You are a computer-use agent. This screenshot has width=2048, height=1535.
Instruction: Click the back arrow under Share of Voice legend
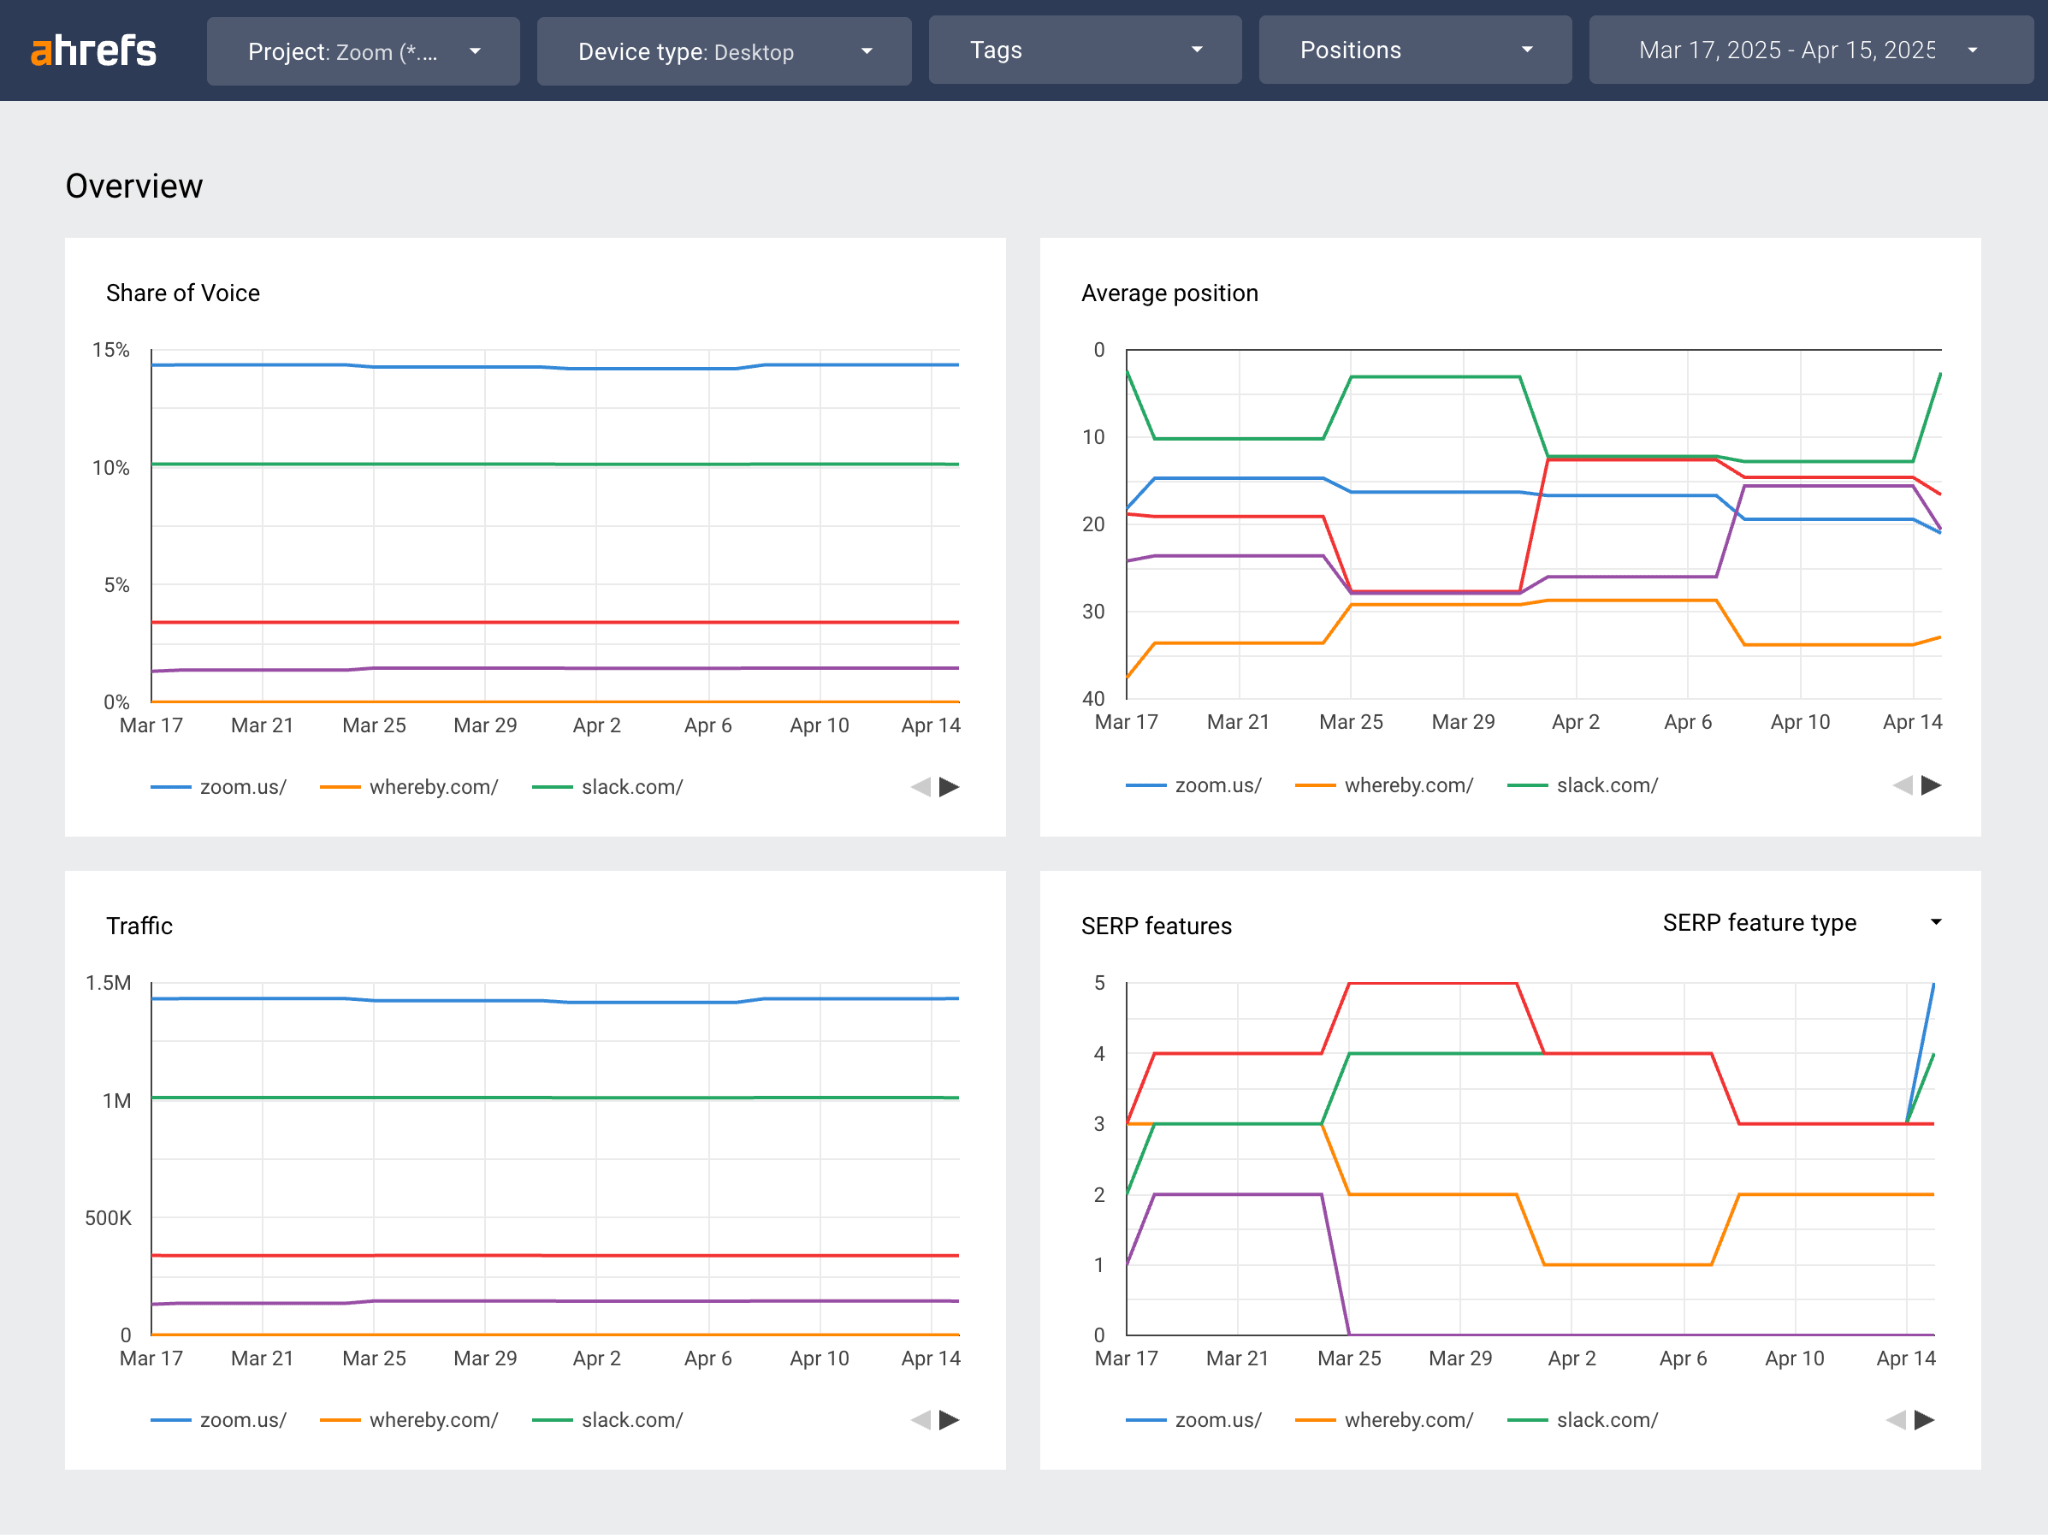pos(921,787)
